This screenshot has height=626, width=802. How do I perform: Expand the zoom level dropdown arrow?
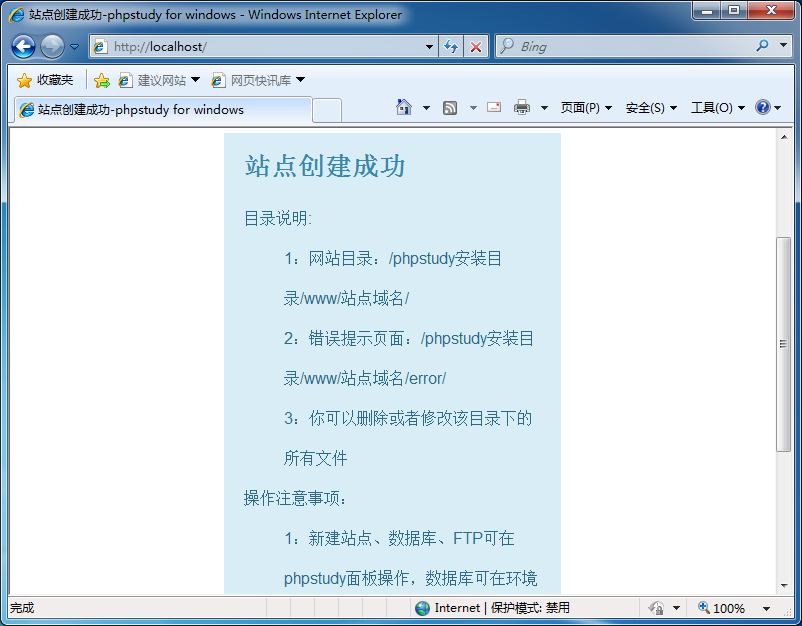(766, 609)
